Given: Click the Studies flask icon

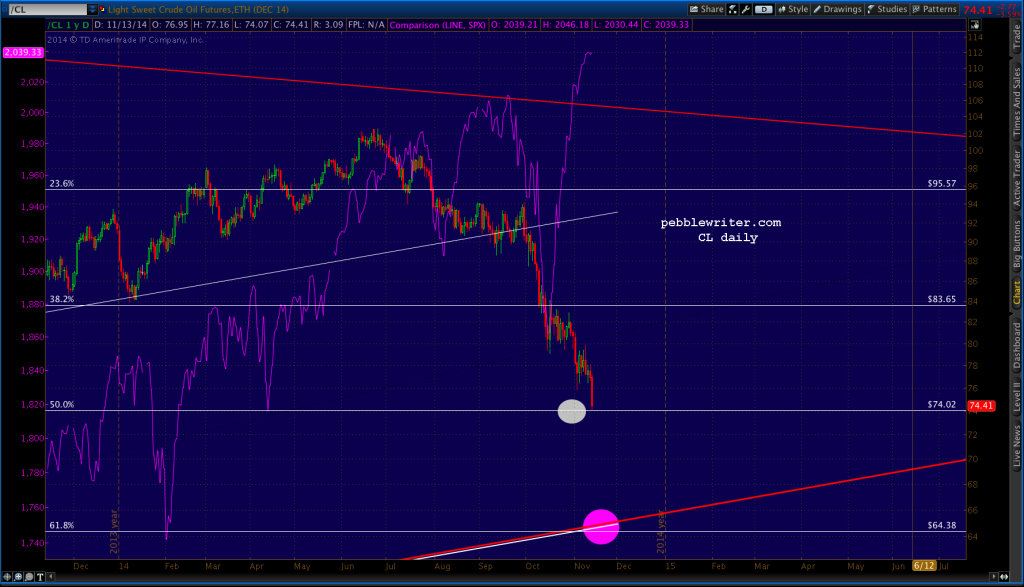Looking at the screenshot, I should 871,9.
